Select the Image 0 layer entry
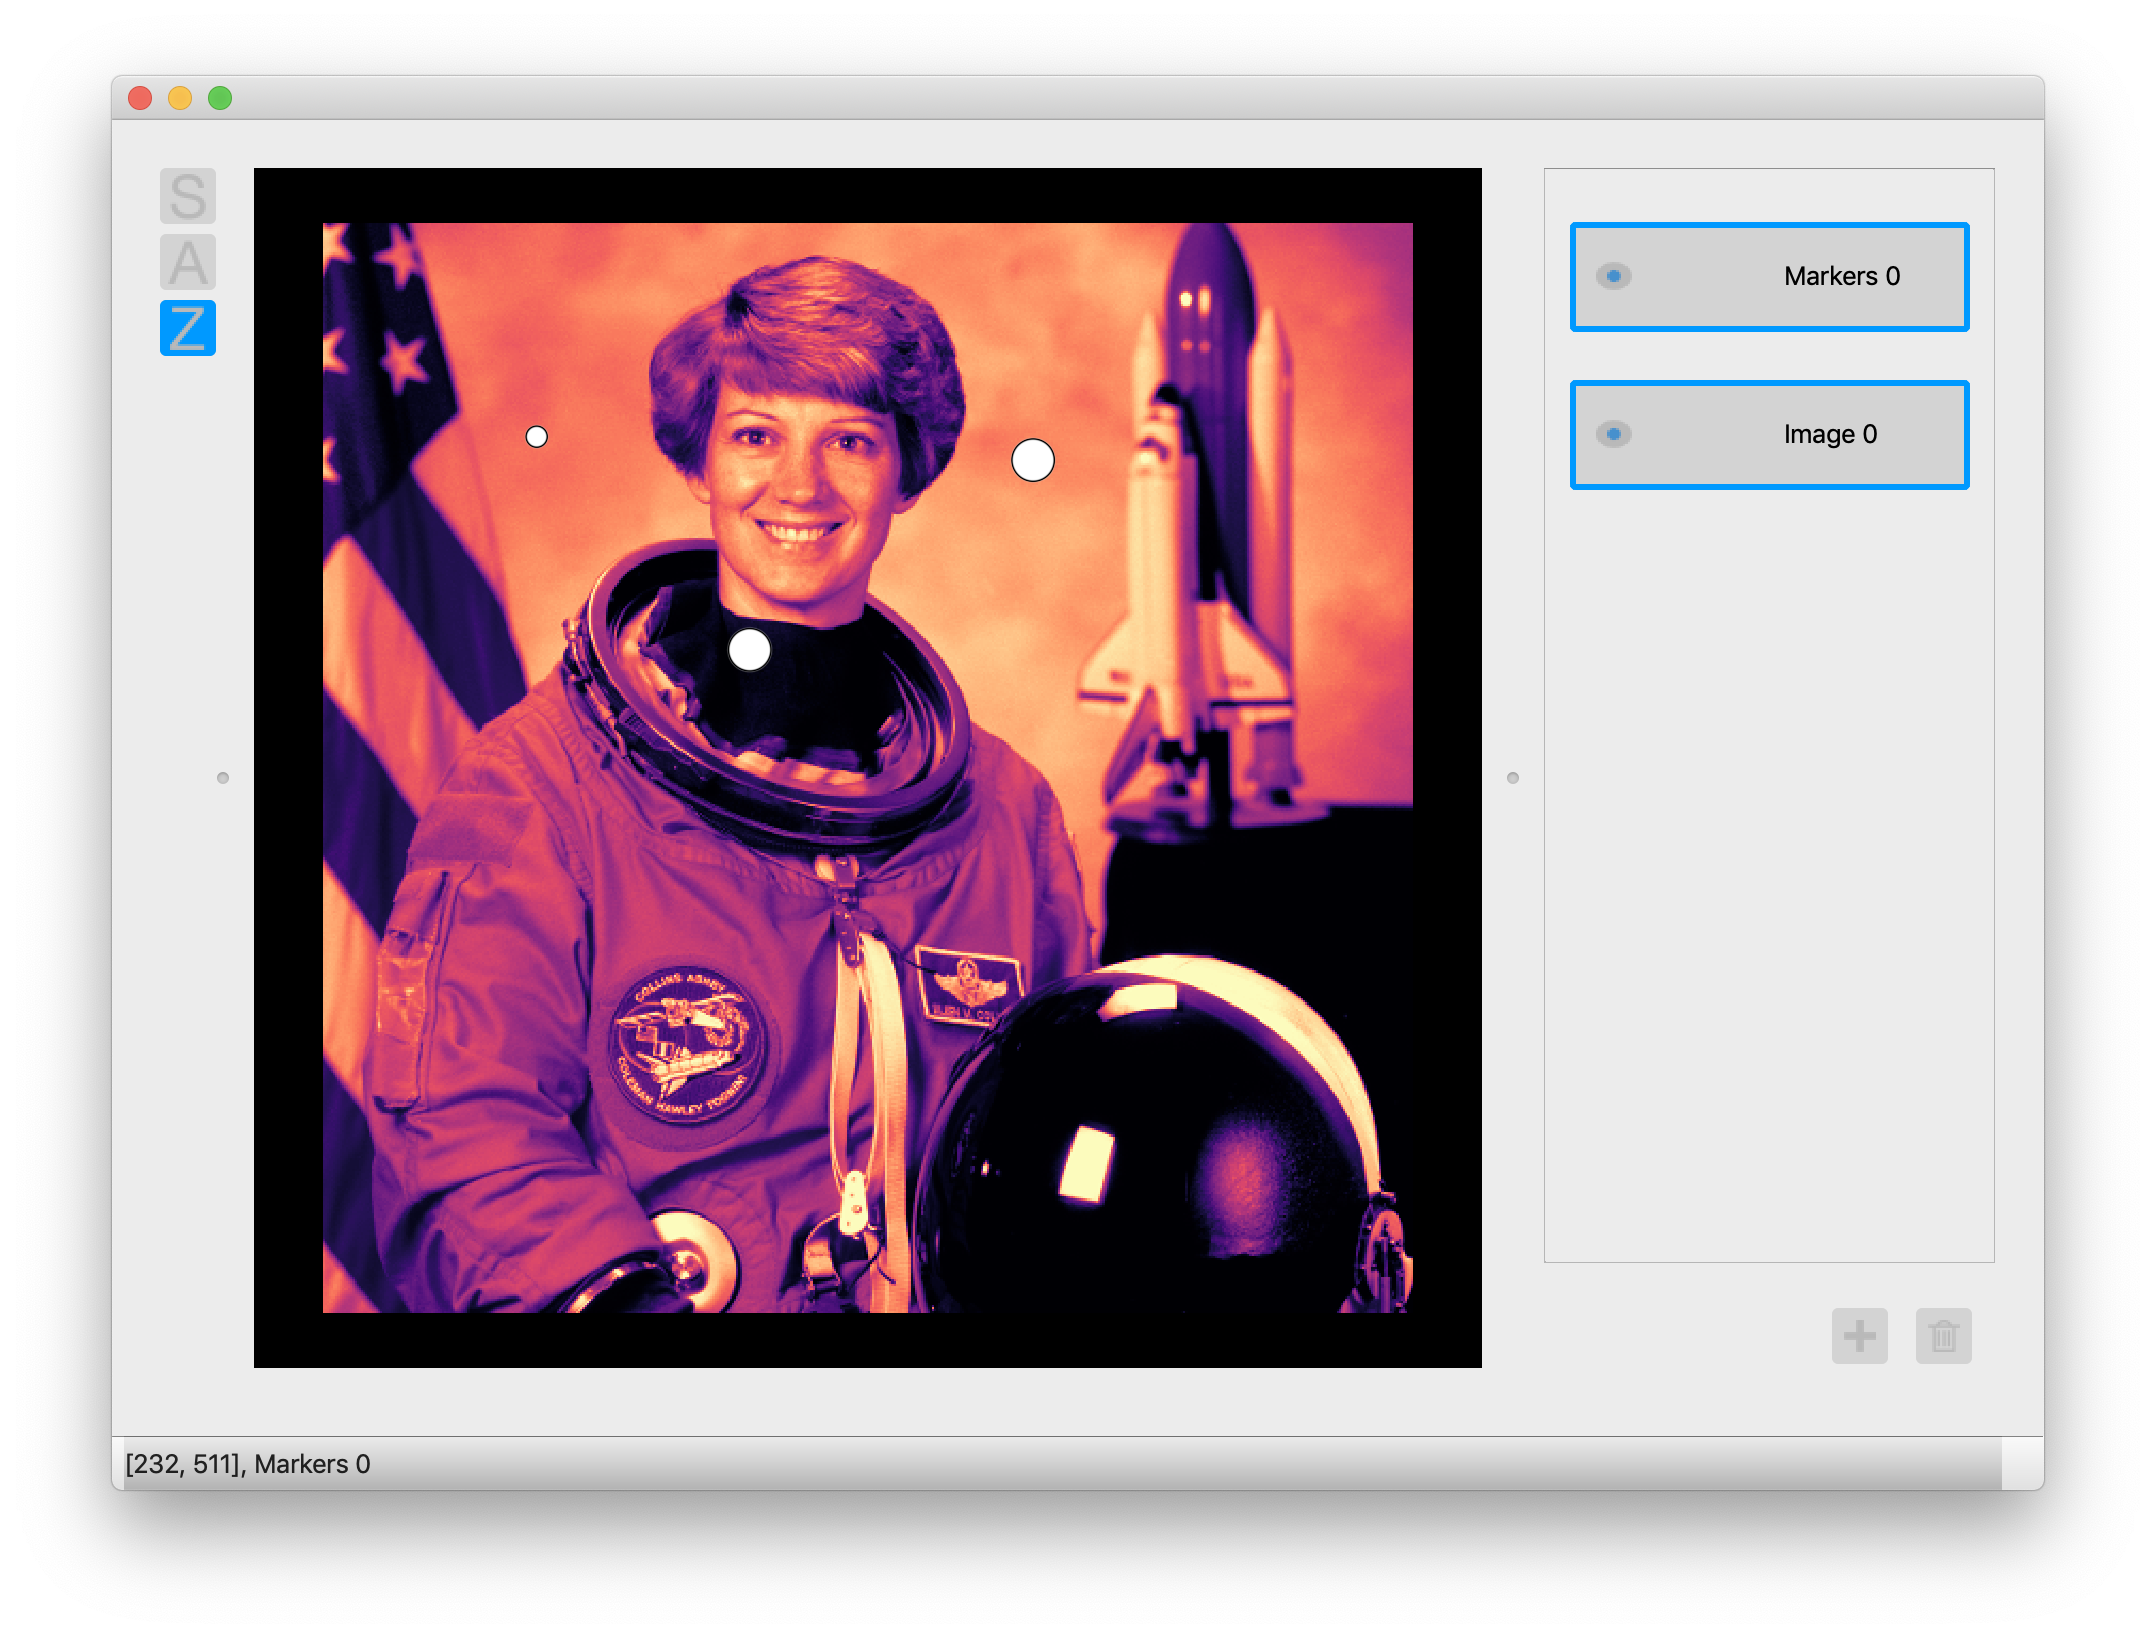Viewport: 2156px width, 1638px height. pos(1830,435)
